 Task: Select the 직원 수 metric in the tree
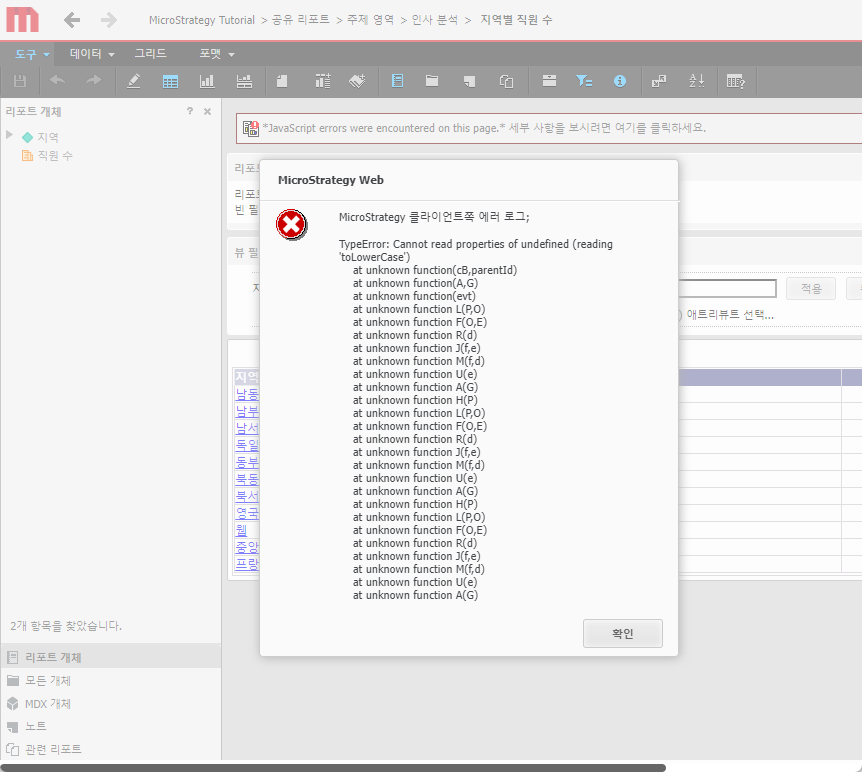55,156
